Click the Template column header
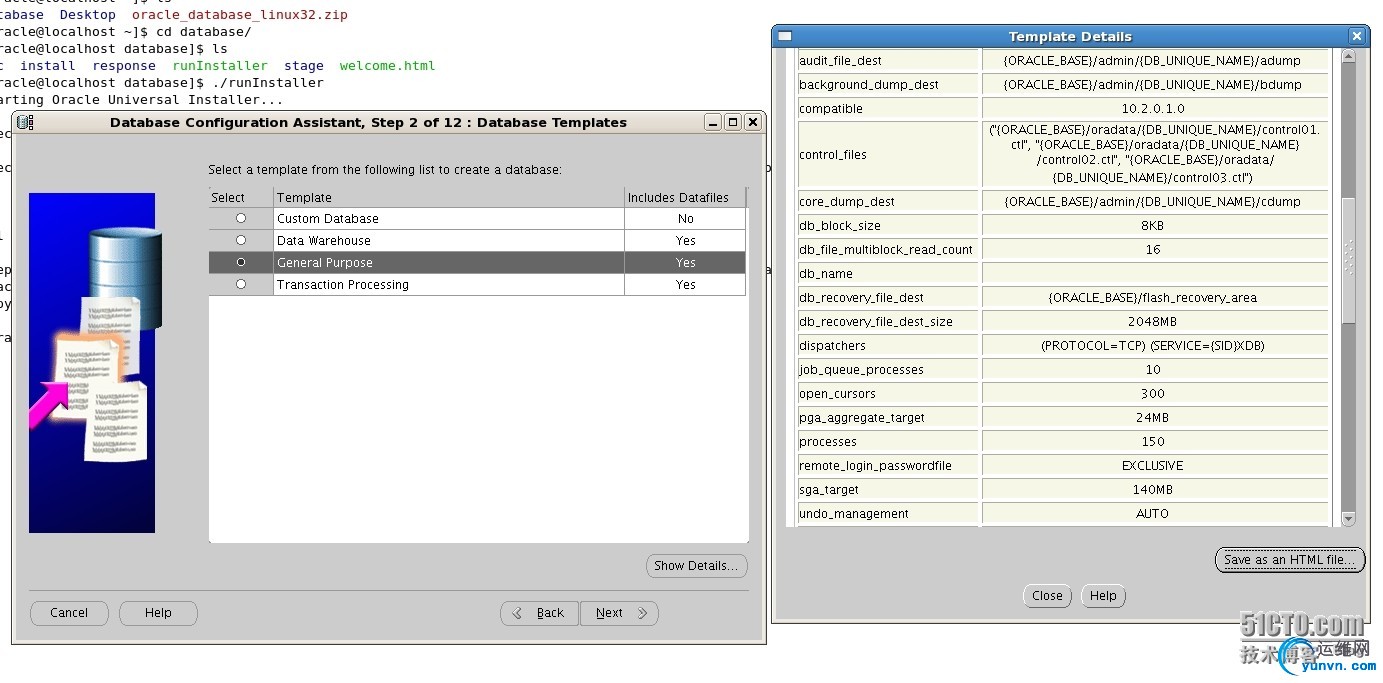The image size is (1383, 683). coord(449,197)
